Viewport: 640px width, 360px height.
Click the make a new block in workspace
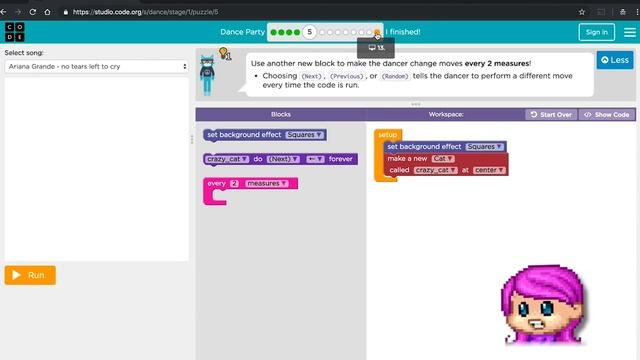point(446,164)
